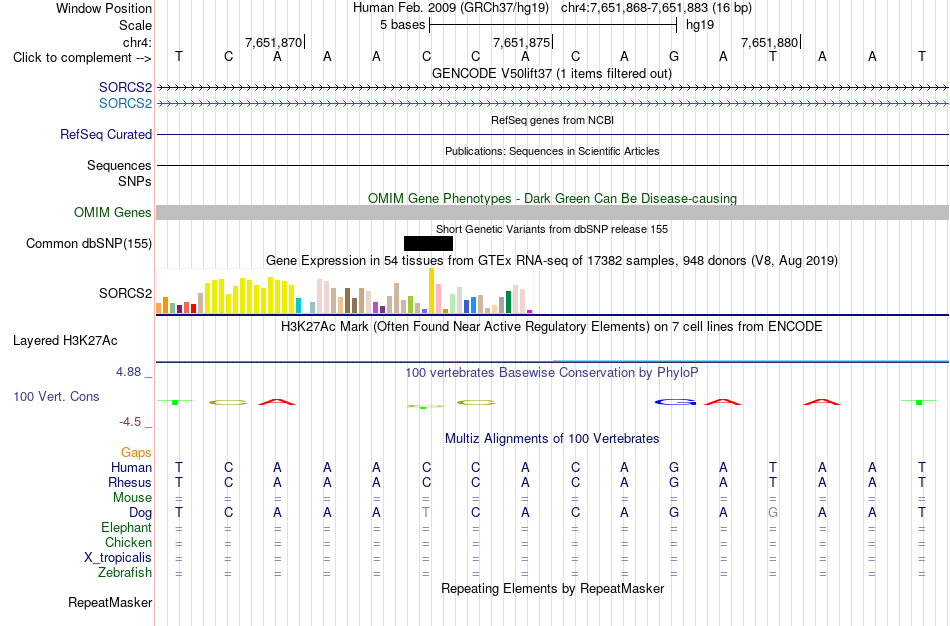
Task: Click the Elephant species label
Action: click(127, 527)
